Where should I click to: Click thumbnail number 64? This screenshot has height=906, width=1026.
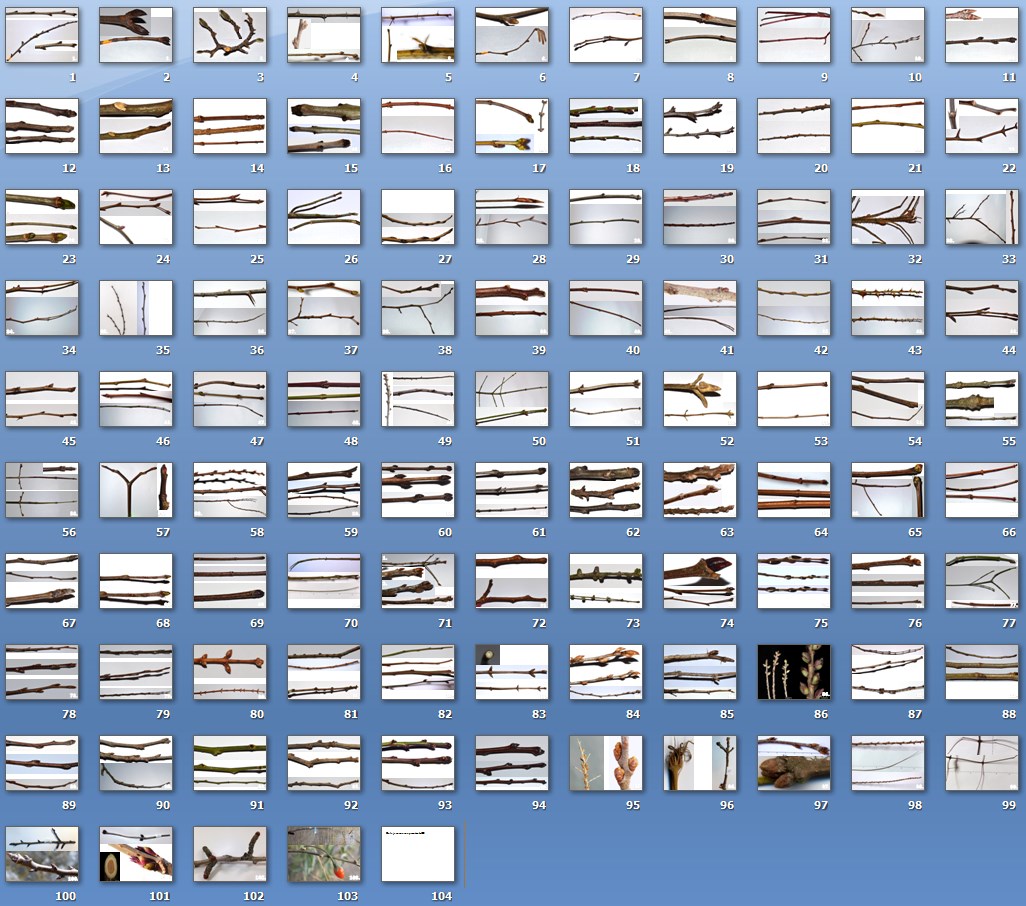[794, 490]
